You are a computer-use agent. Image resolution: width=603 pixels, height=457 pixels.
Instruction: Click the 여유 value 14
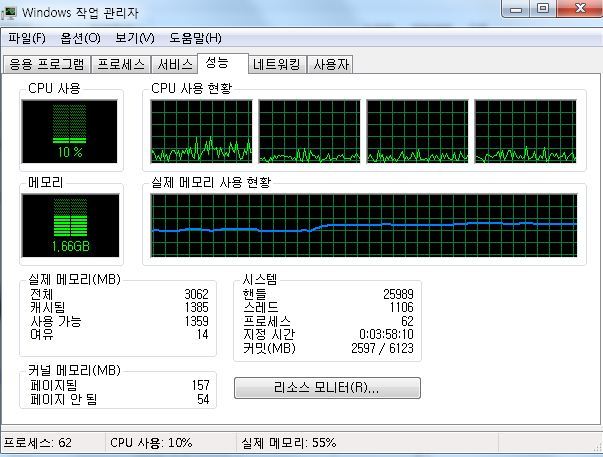point(202,334)
